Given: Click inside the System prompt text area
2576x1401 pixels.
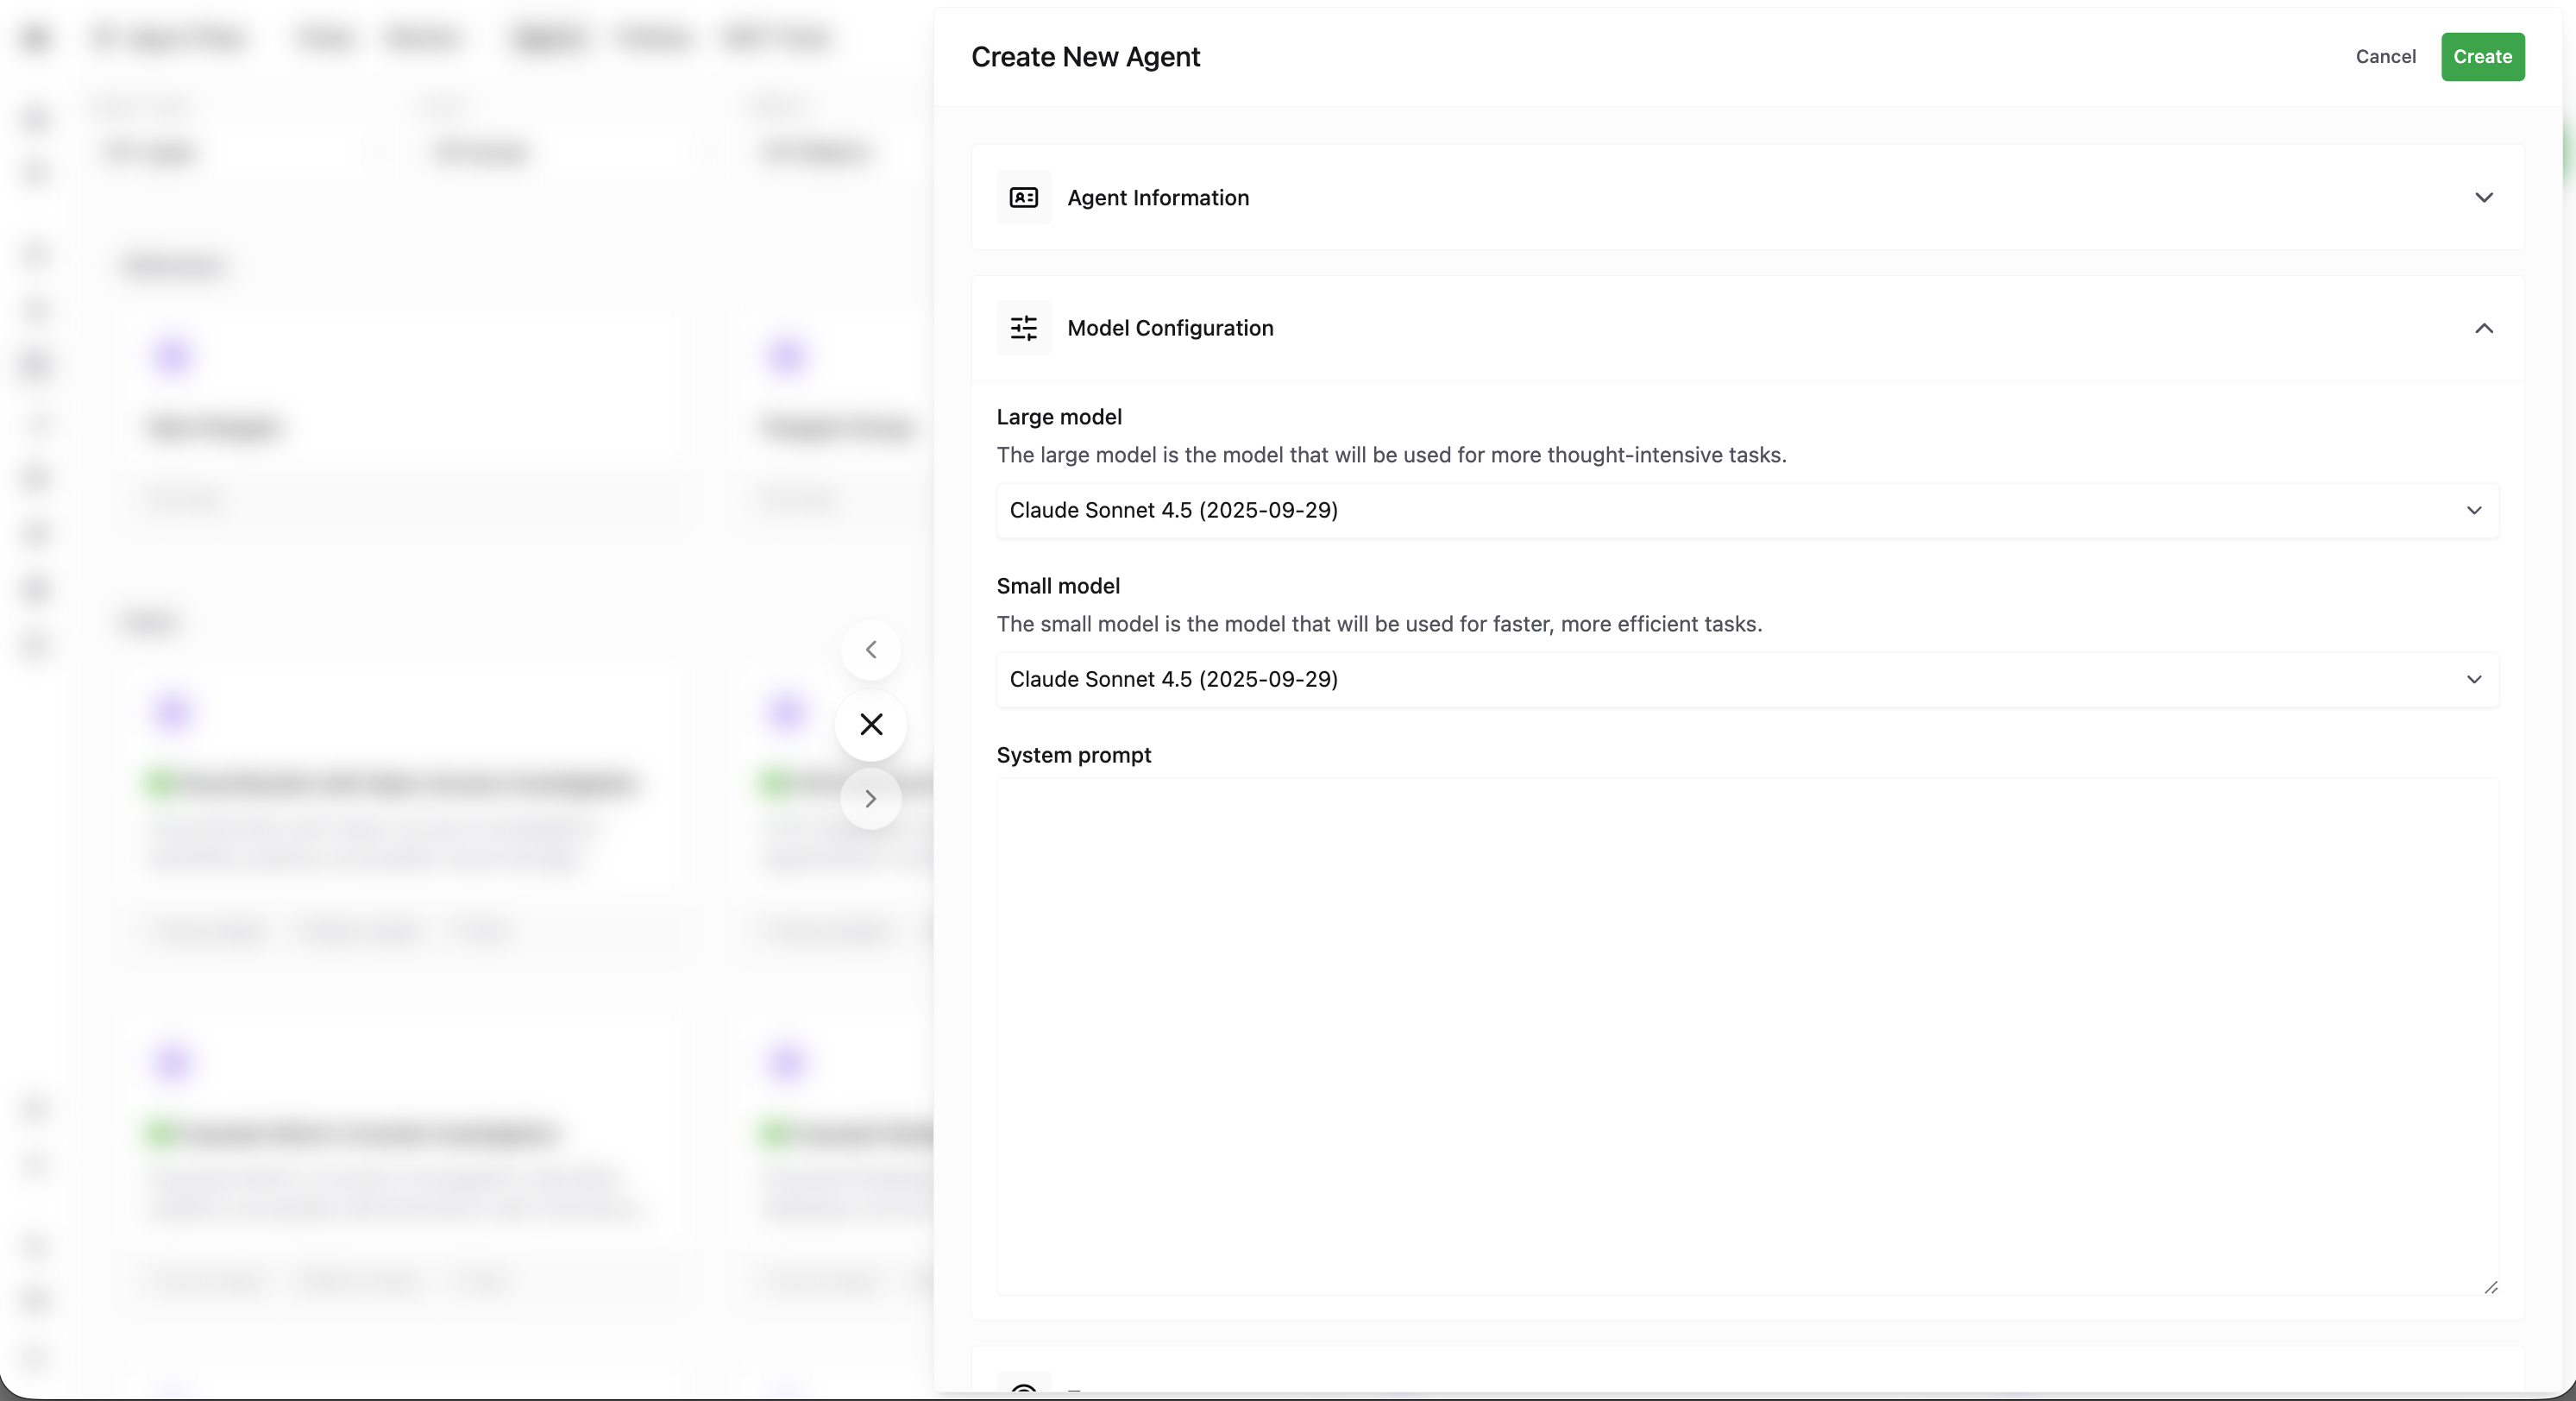Looking at the screenshot, I should click(1746, 1035).
